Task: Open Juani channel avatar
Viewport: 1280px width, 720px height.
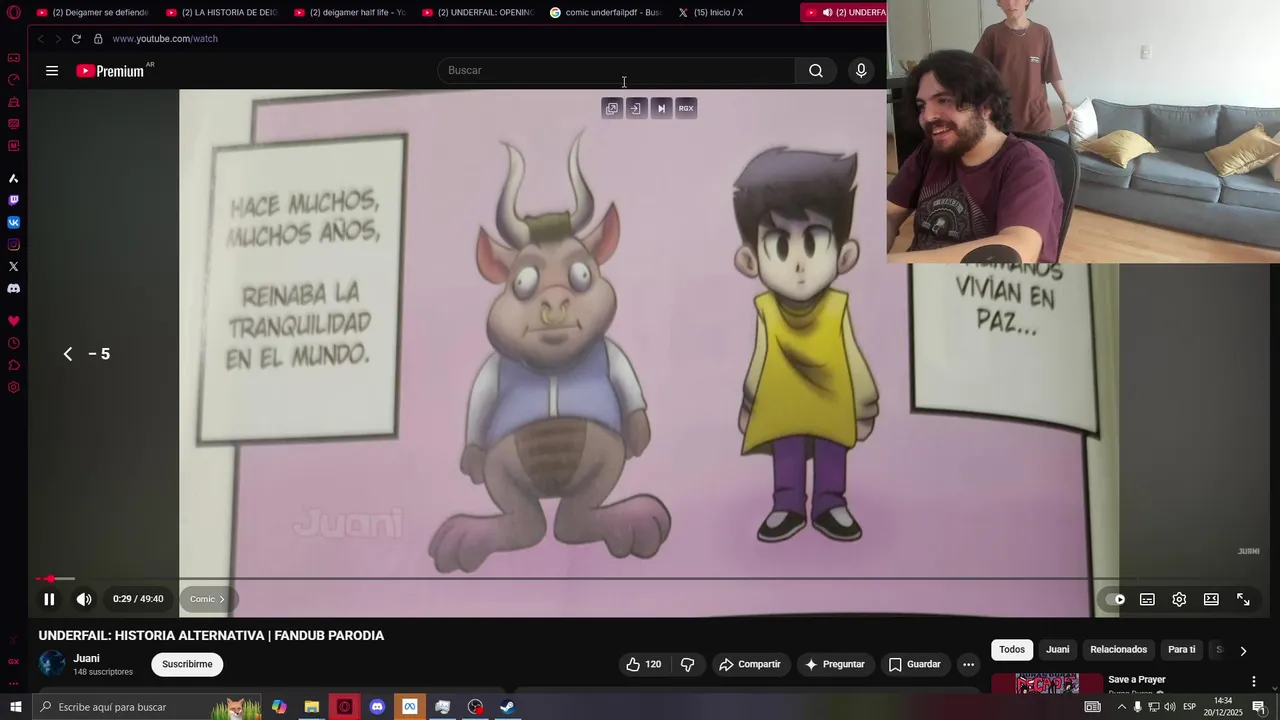Action: (52, 664)
